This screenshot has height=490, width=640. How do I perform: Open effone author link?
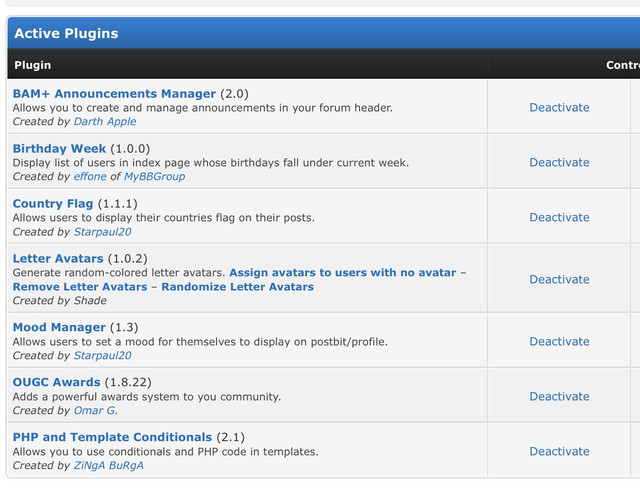point(90,176)
